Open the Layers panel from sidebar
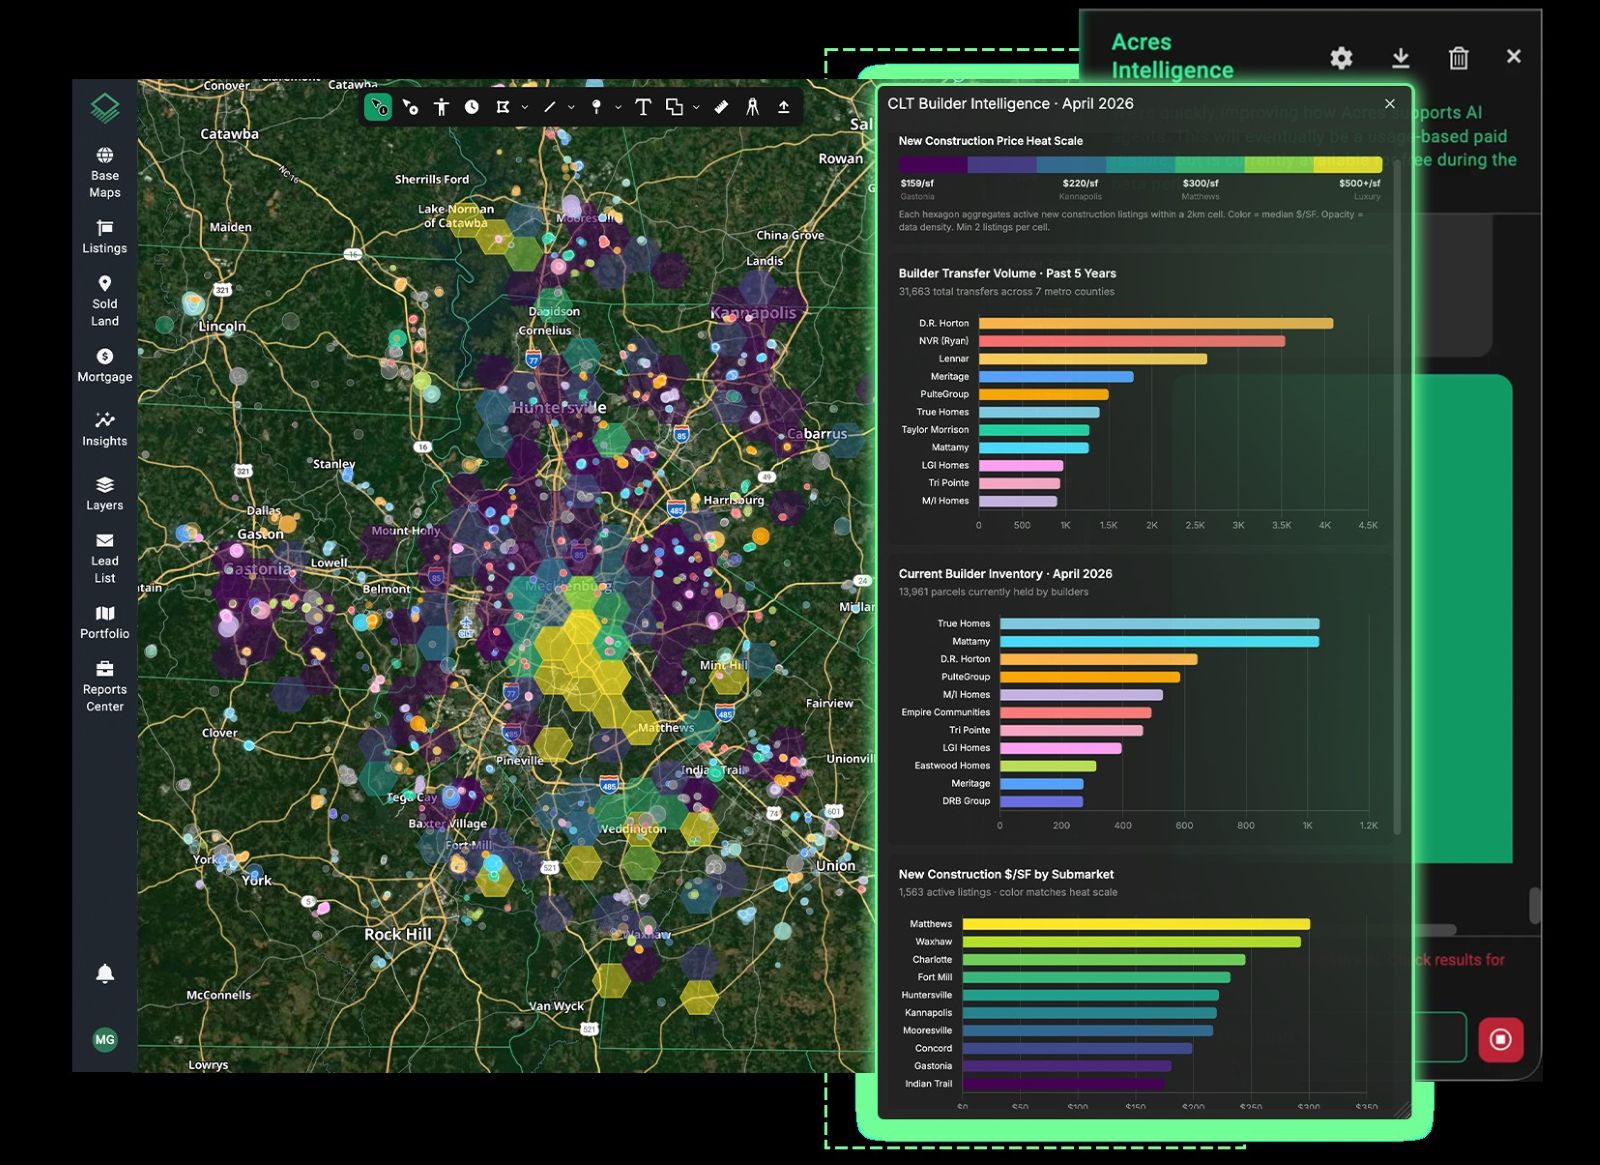This screenshot has width=1600, height=1165. click(105, 493)
